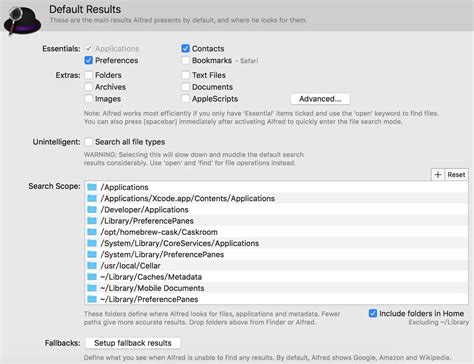
Task: Click folder icon for ~/Library/Mobile Documents
Action: (92, 288)
